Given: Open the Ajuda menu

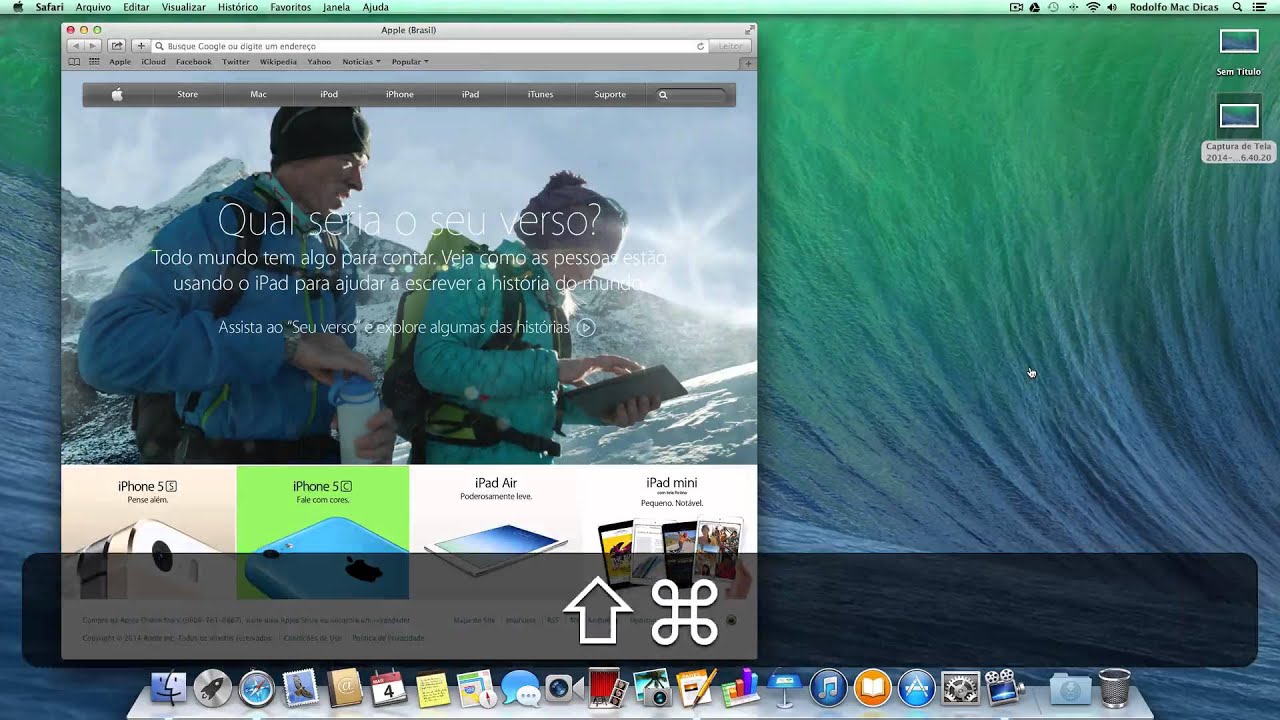Looking at the screenshot, I should coord(375,7).
